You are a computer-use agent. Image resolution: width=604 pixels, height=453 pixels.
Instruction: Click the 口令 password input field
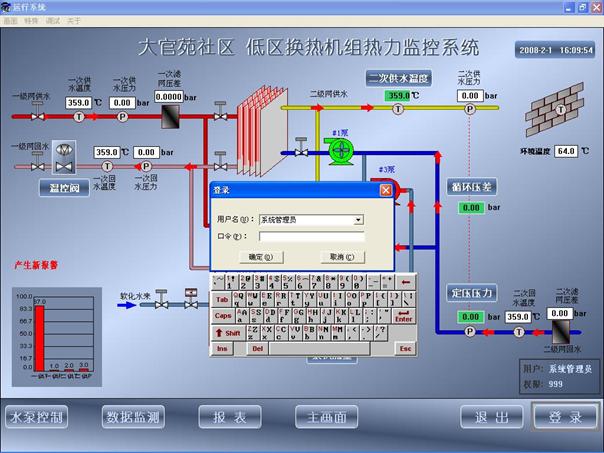[x=311, y=237]
